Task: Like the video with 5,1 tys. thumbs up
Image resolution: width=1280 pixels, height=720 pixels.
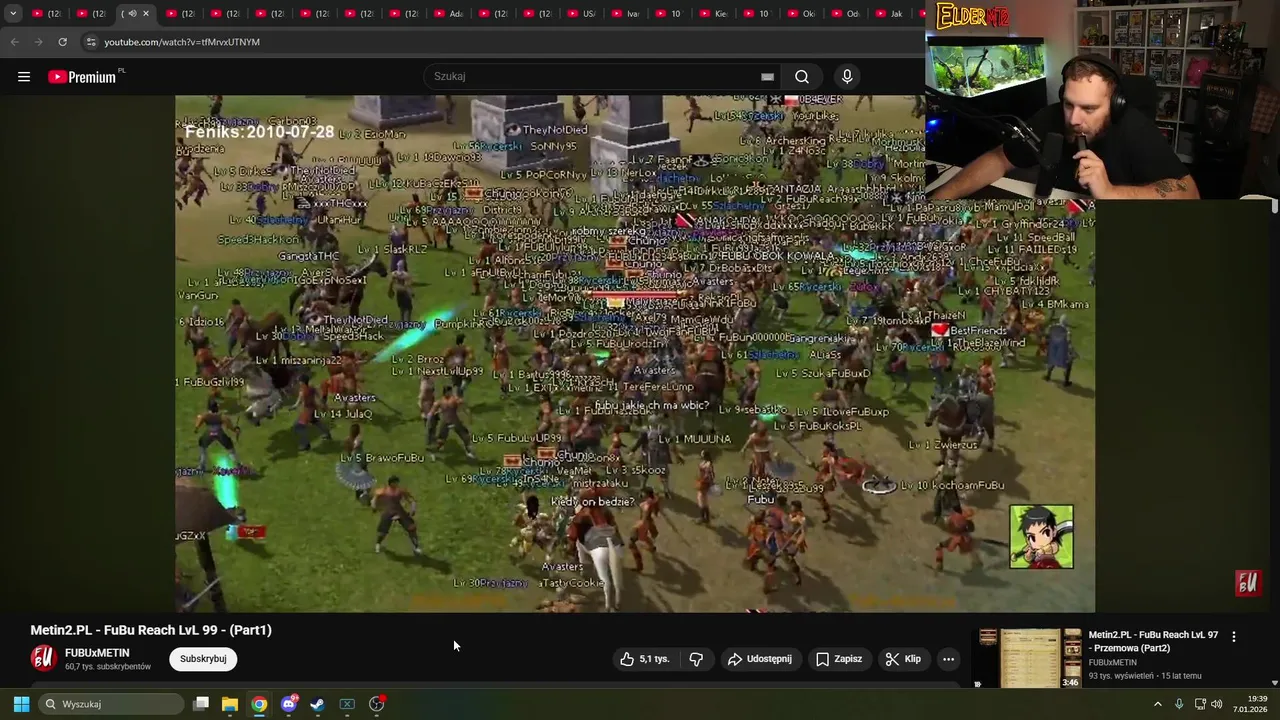Action: (644, 659)
